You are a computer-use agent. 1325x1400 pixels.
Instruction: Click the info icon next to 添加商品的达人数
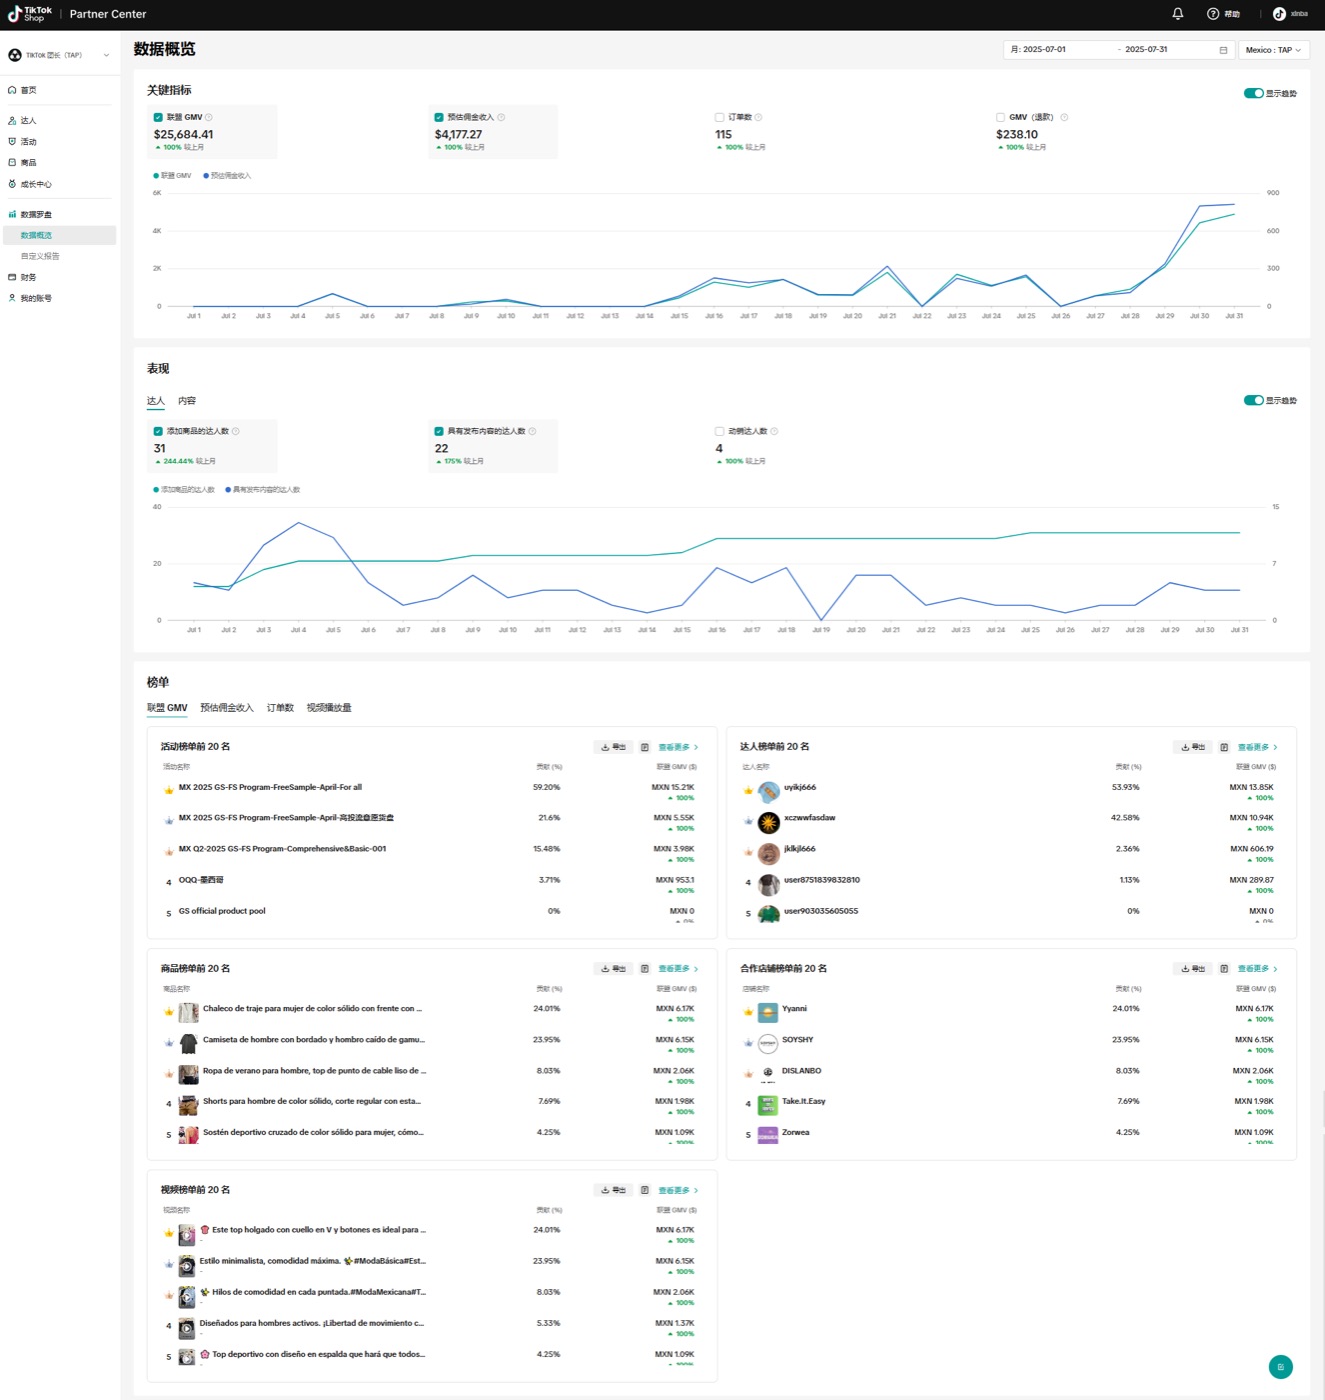tap(235, 431)
